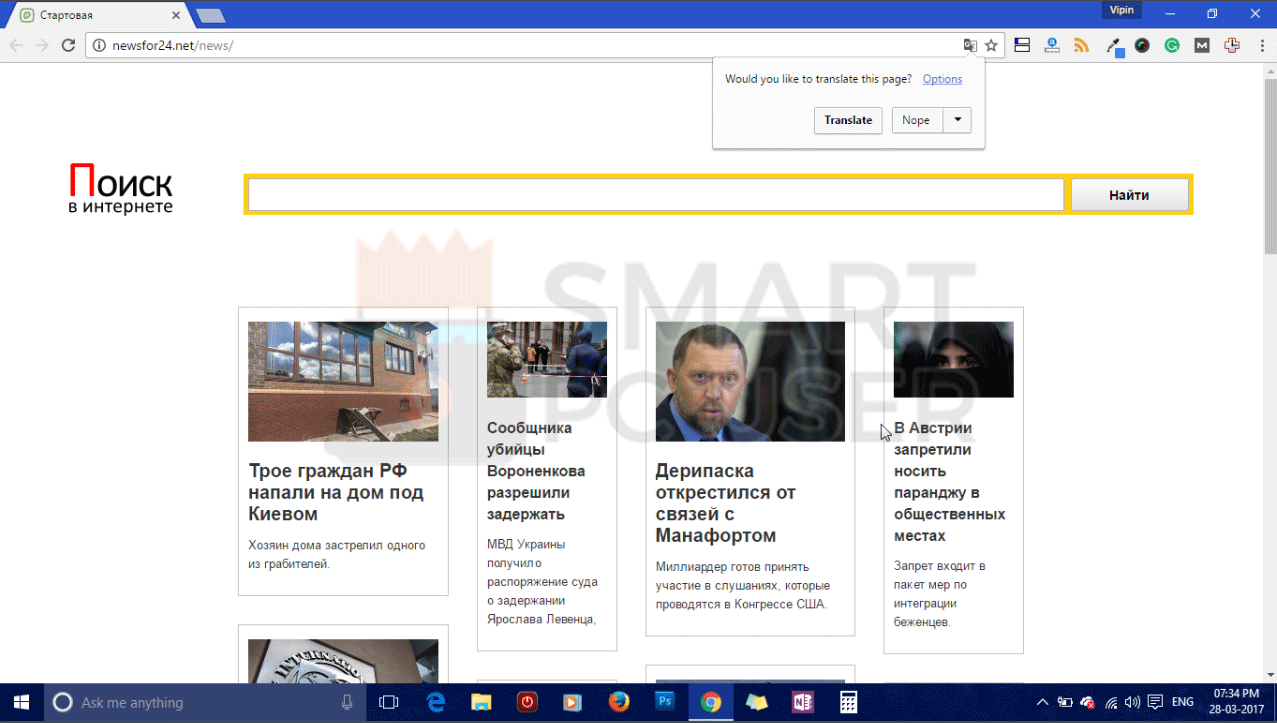The width and height of the screenshot is (1277, 723).
Task: Open the speaker volume slider in tray
Action: (x=1132, y=701)
